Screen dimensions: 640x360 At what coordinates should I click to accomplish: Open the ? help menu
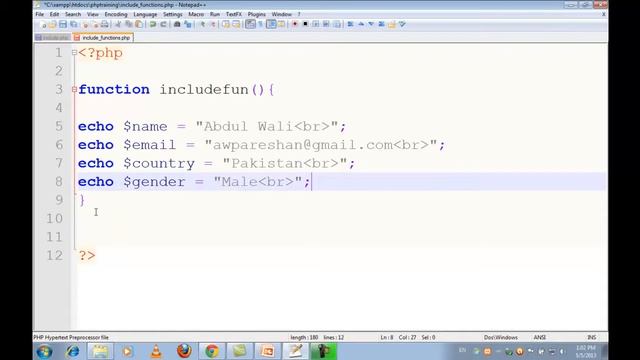[299, 14]
